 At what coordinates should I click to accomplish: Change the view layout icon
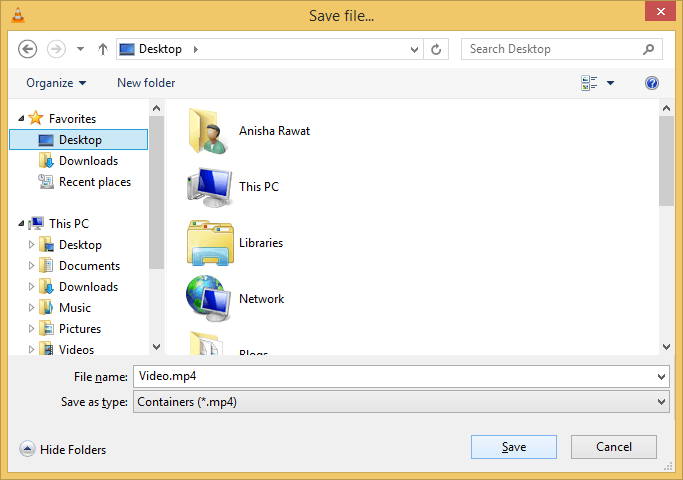[x=589, y=83]
